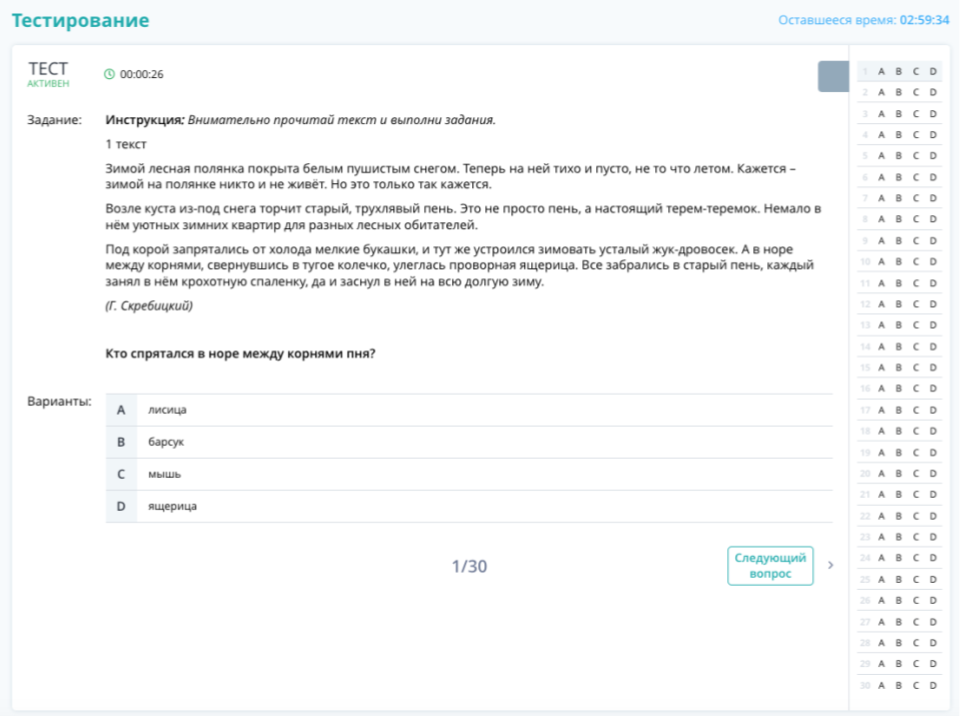Click the green timer clock icon
960x716 pixels.
click(x=109, y=74)
